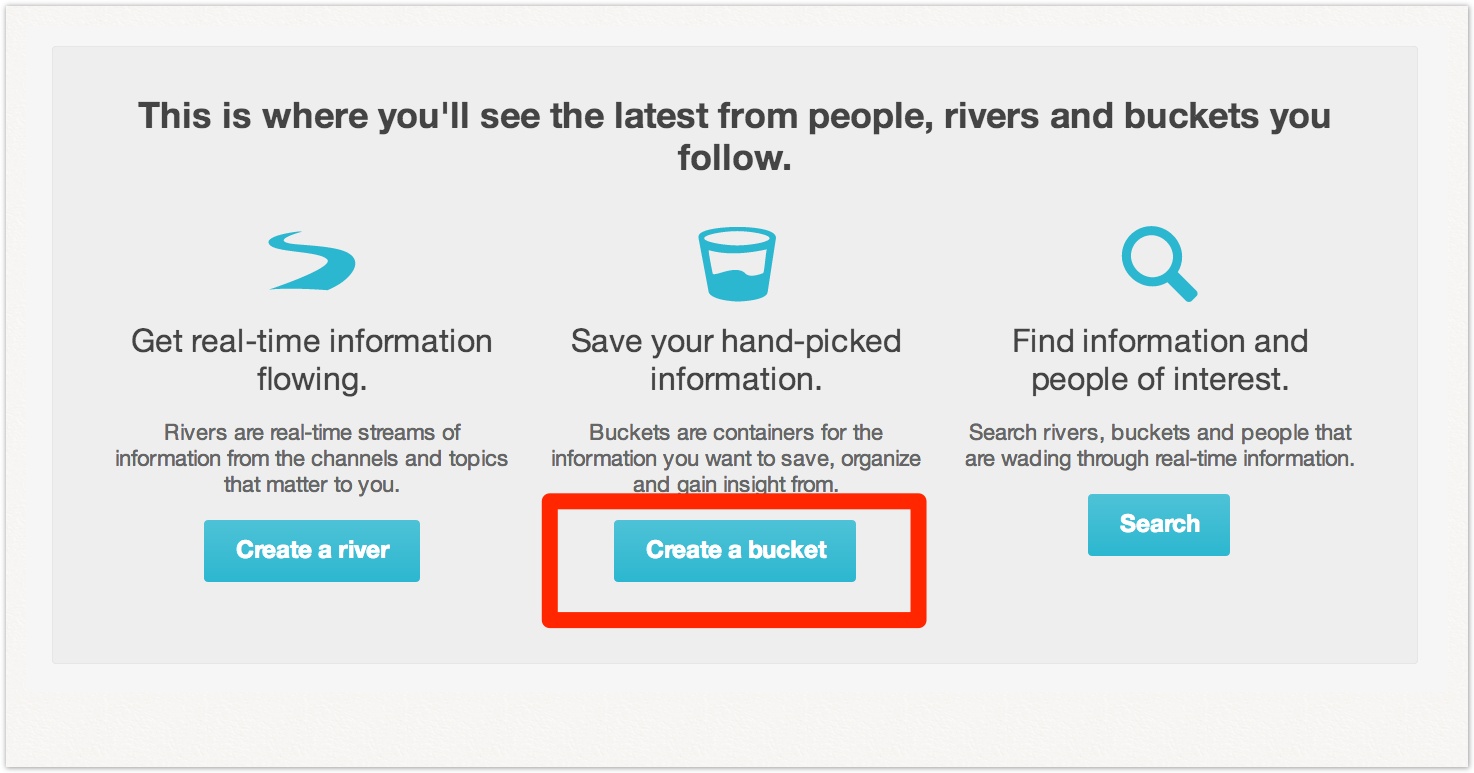
Task: Click the 'Save your hand-picked information.' heading
Action: point(736,360)
